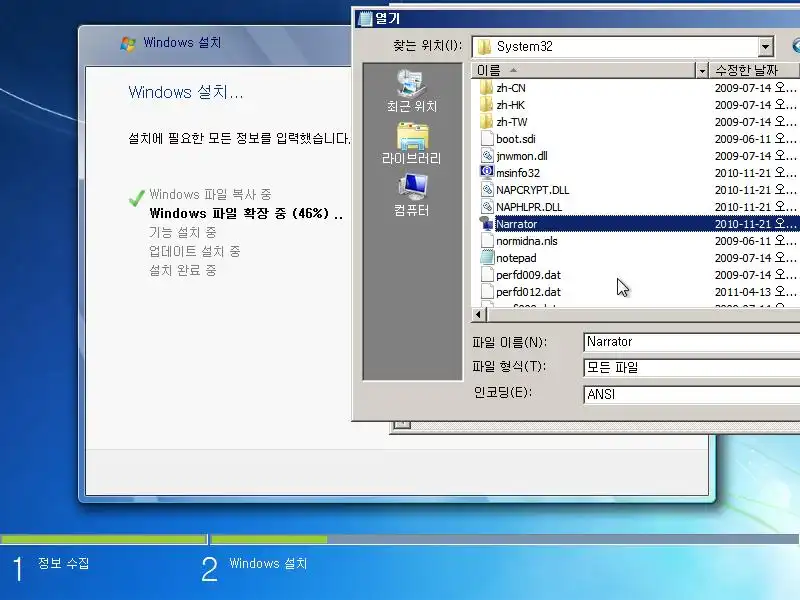This screenshot has width=800, height=600.
Task: Click the setup progress bar at the bottom
Action: tap(400, 539)
